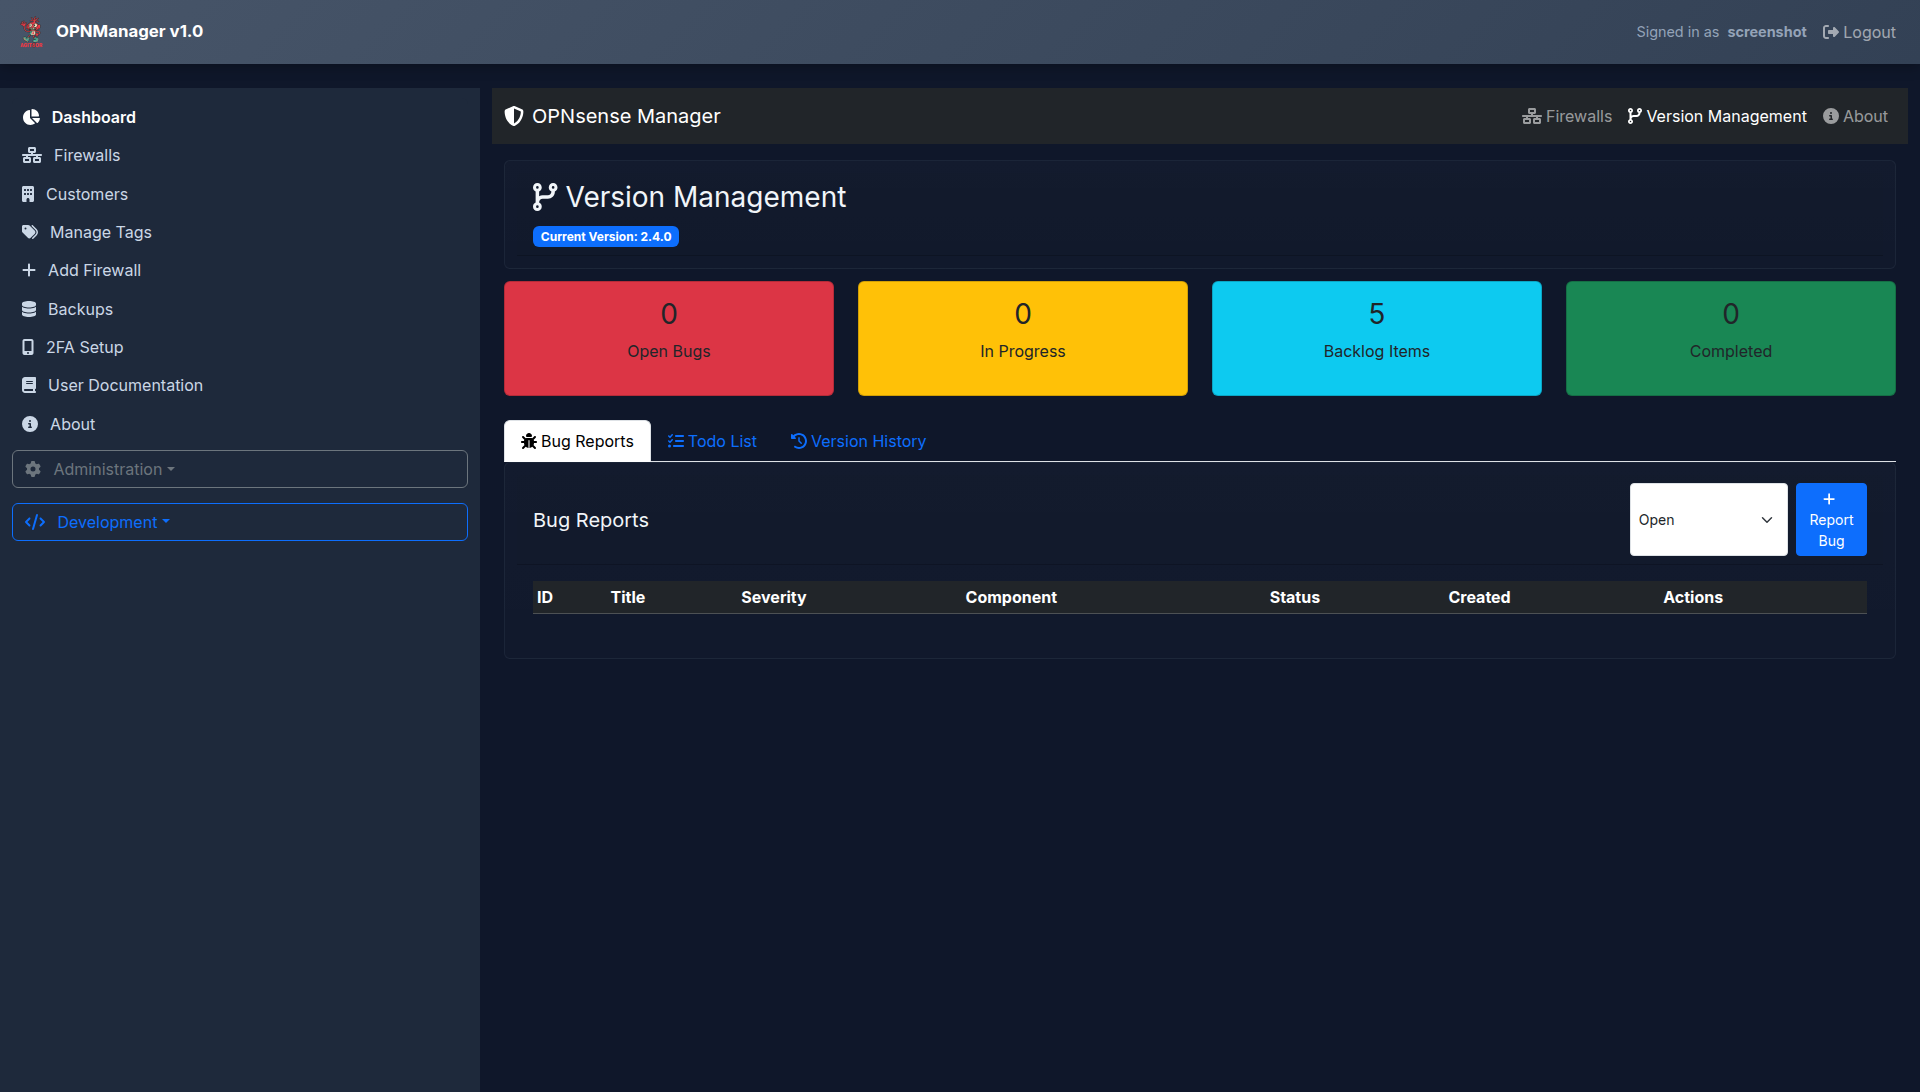Image resolution: width=1920 pixels, height=1092 pixels.
Task: Switch to the Bug Reports tab
Action: point(577,441)
